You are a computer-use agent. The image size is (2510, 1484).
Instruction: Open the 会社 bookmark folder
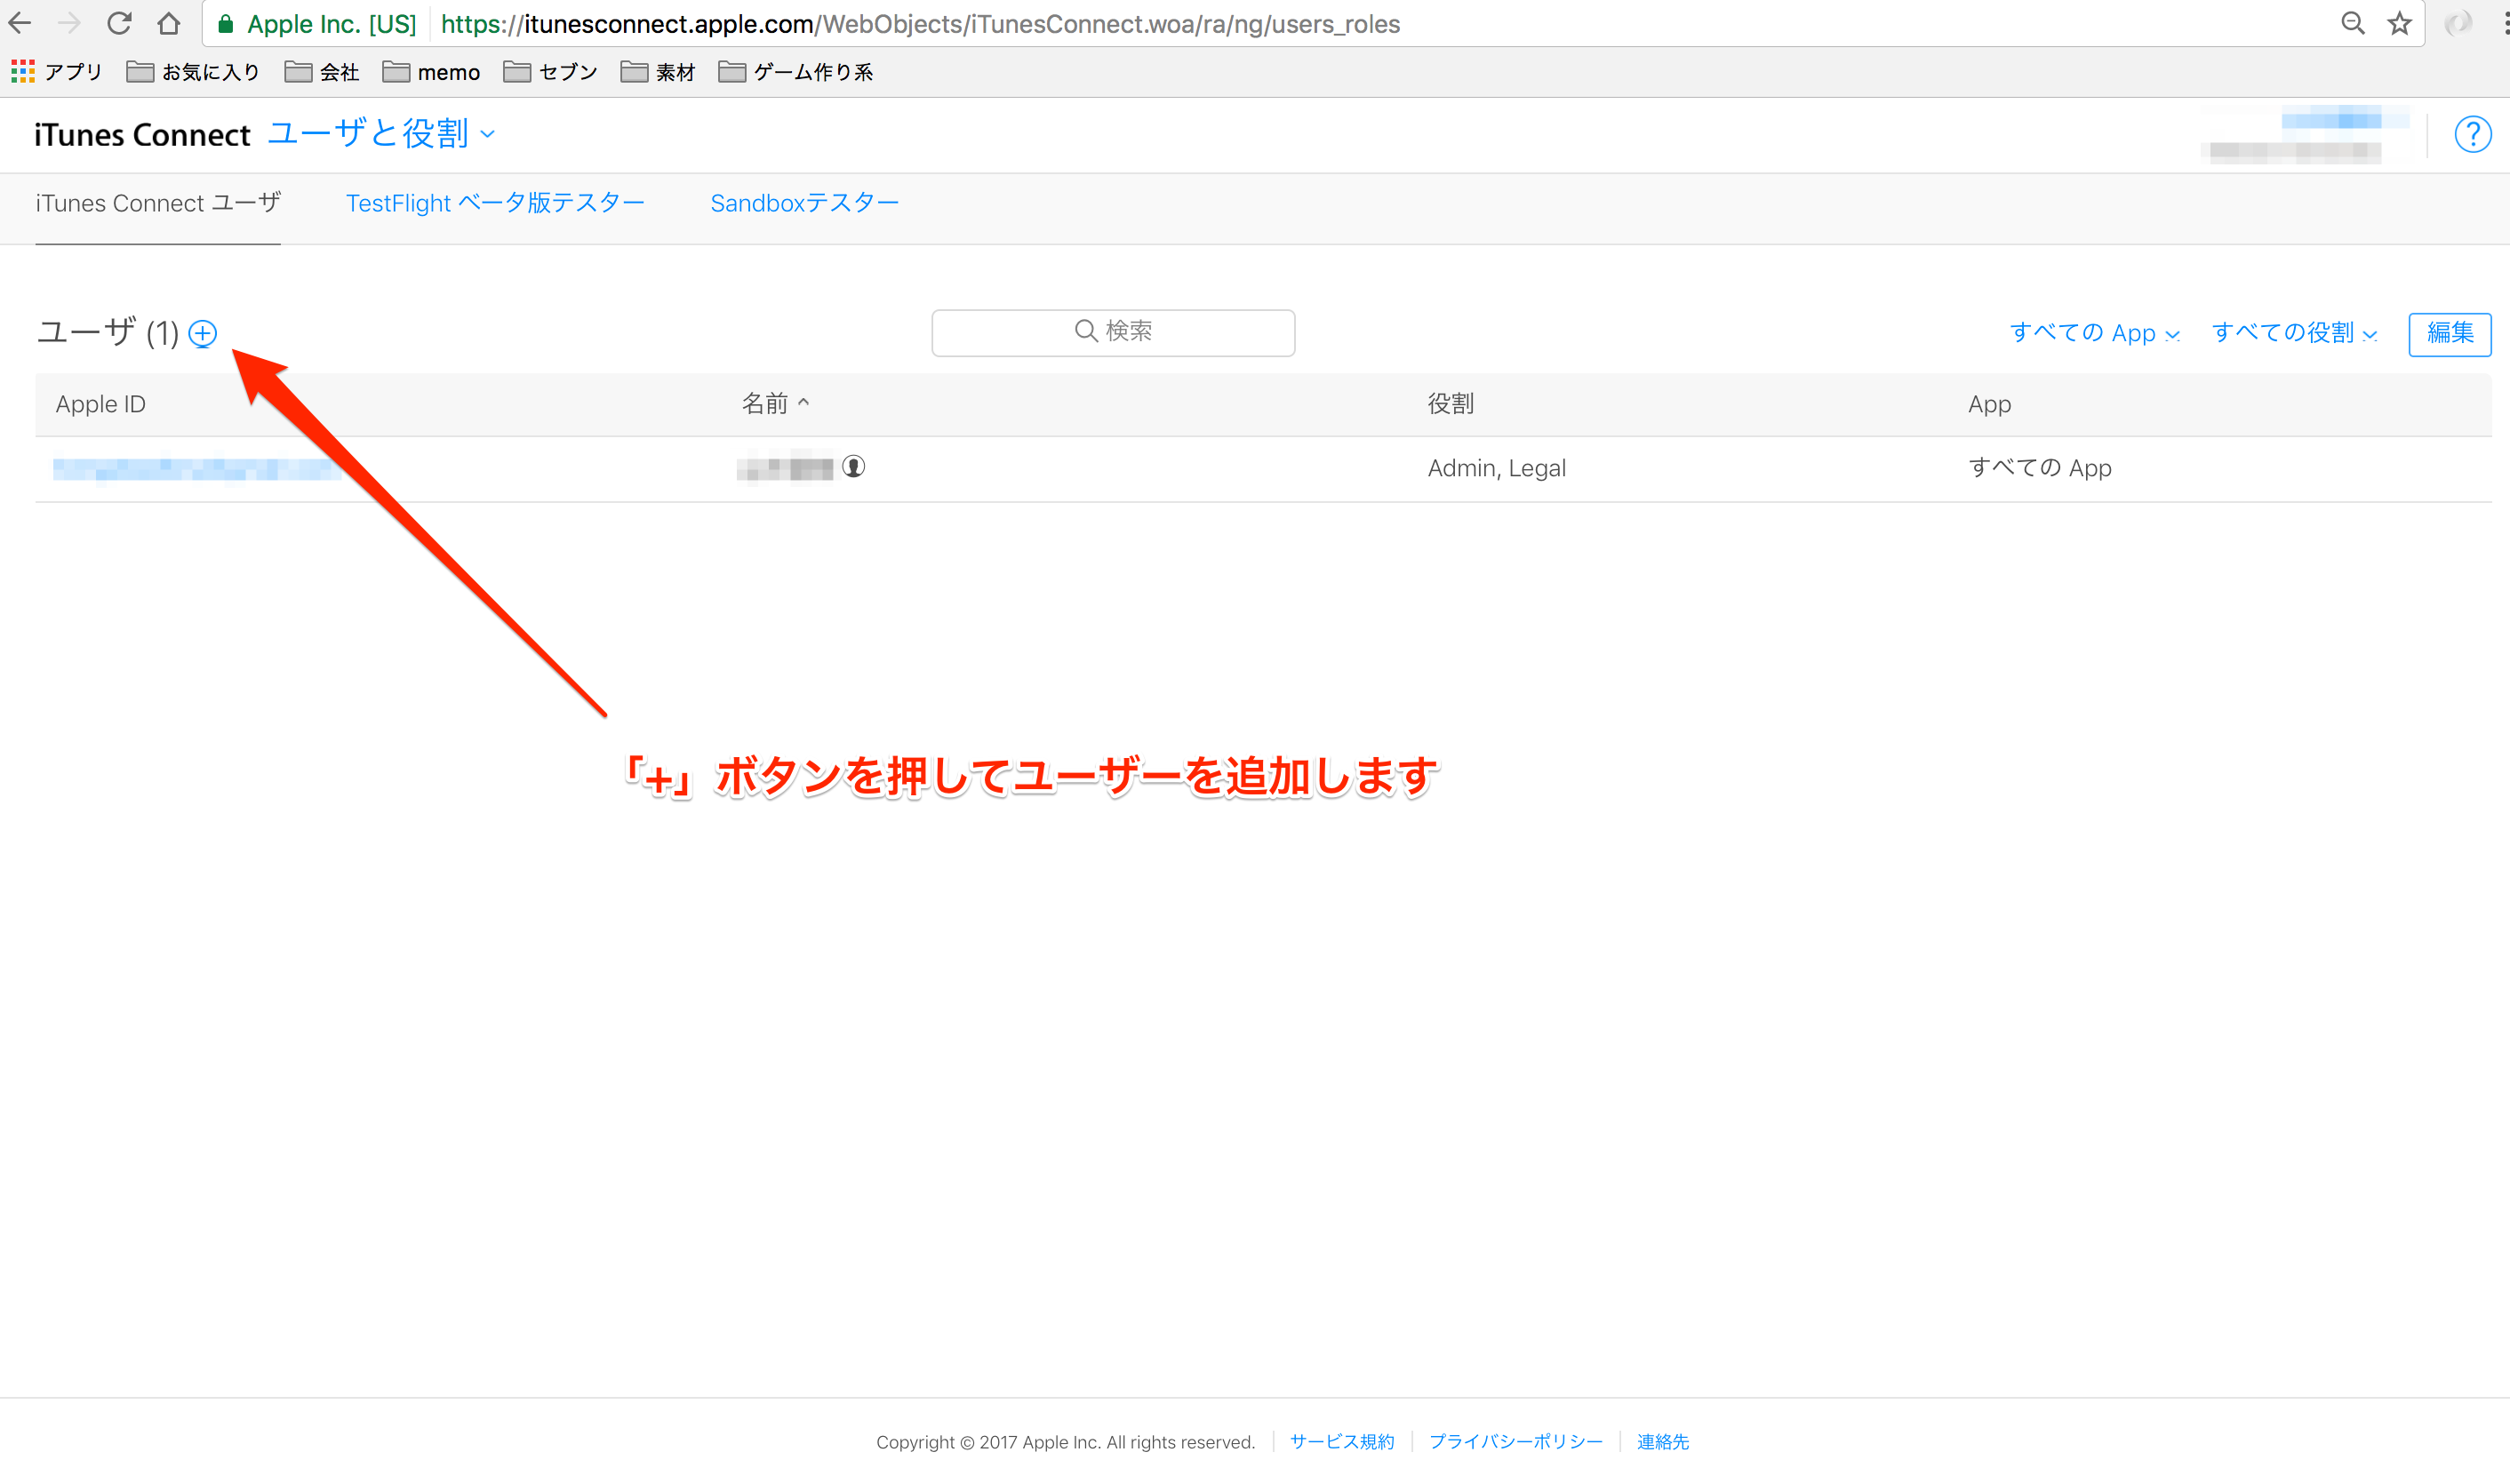[321, 72]
